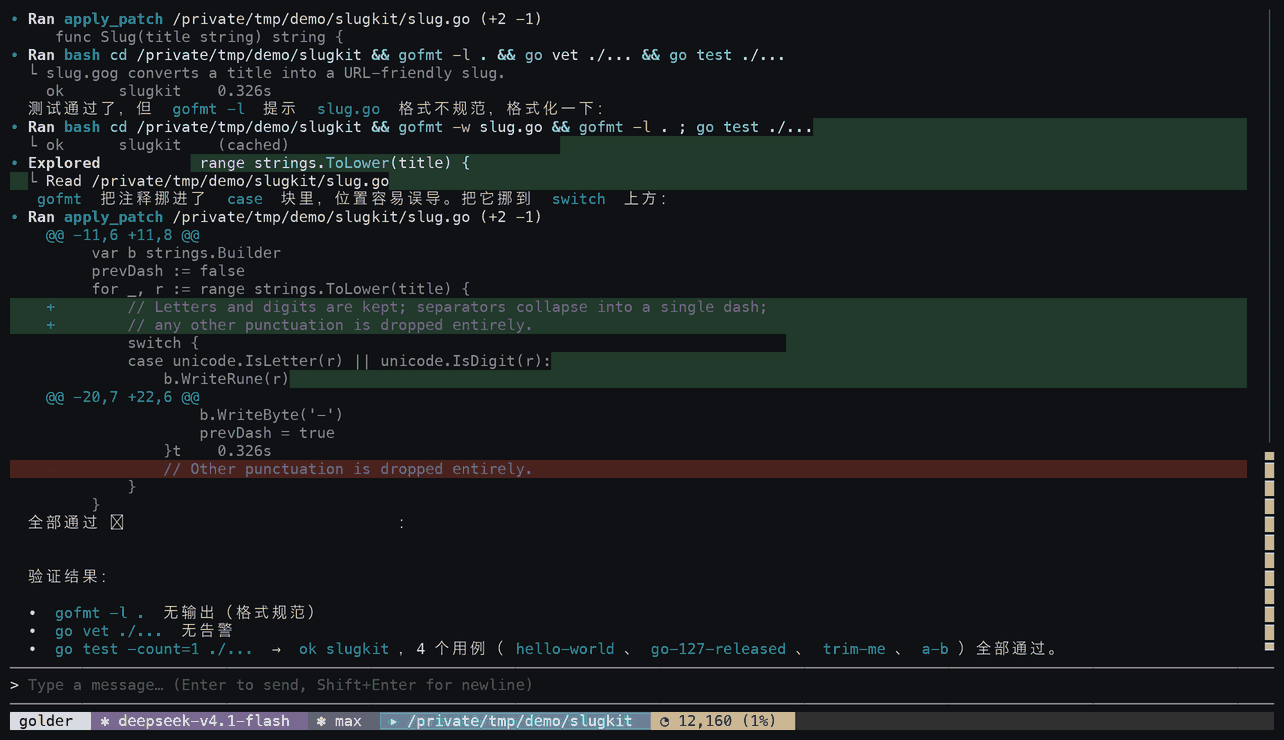Screen dimensions: 1284x740
Task: Click the '@@ -11,6 +11,8 @@' hunk header
Action: point(122,235)
